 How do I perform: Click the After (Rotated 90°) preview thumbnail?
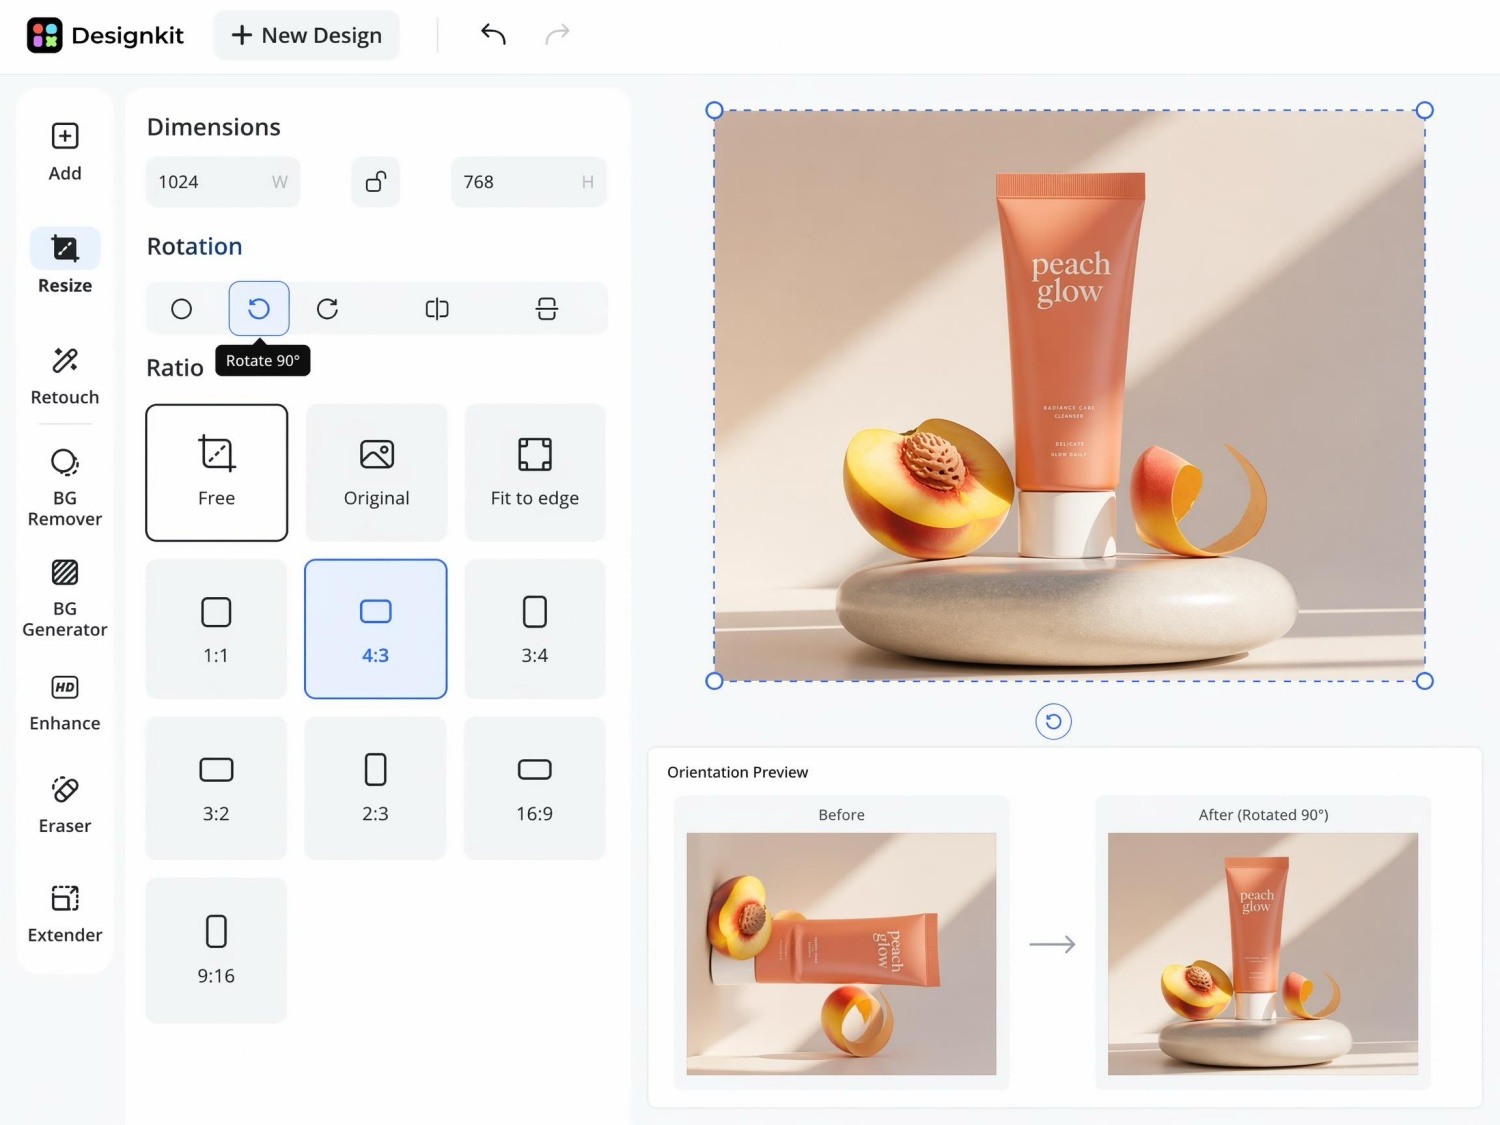[x=1263, y=954]
